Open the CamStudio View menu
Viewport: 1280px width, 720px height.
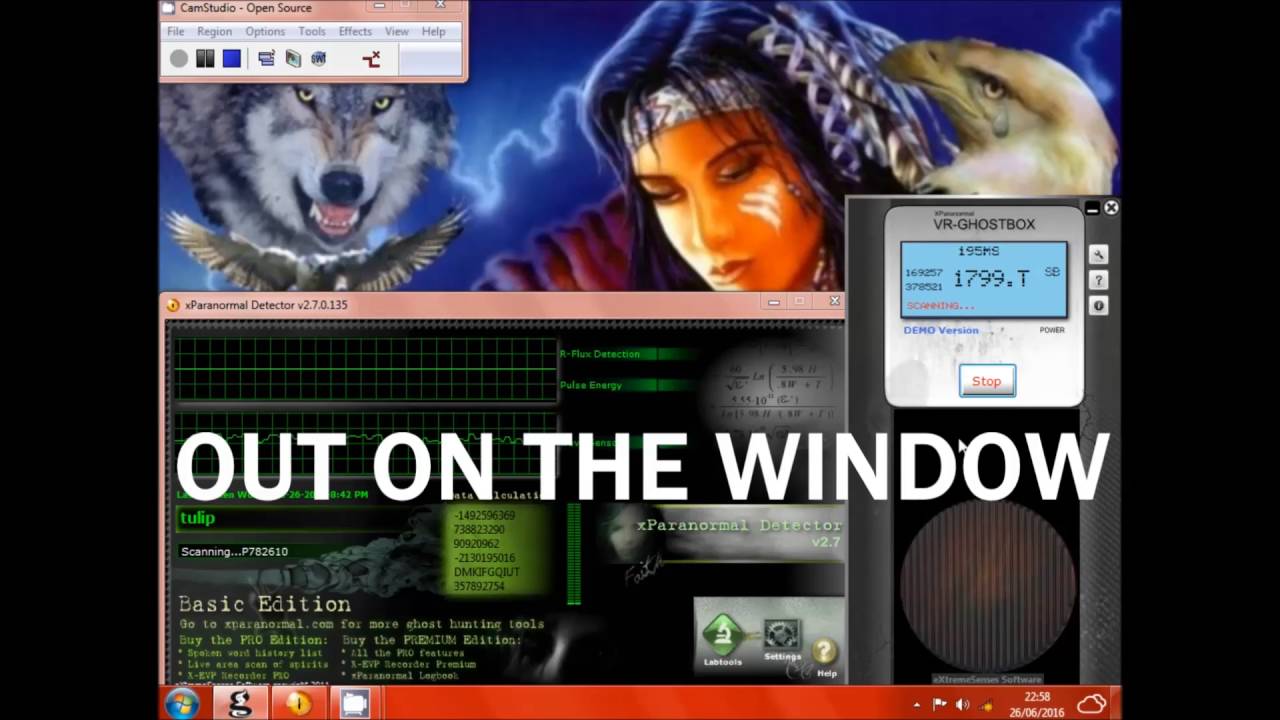point(397,32)
